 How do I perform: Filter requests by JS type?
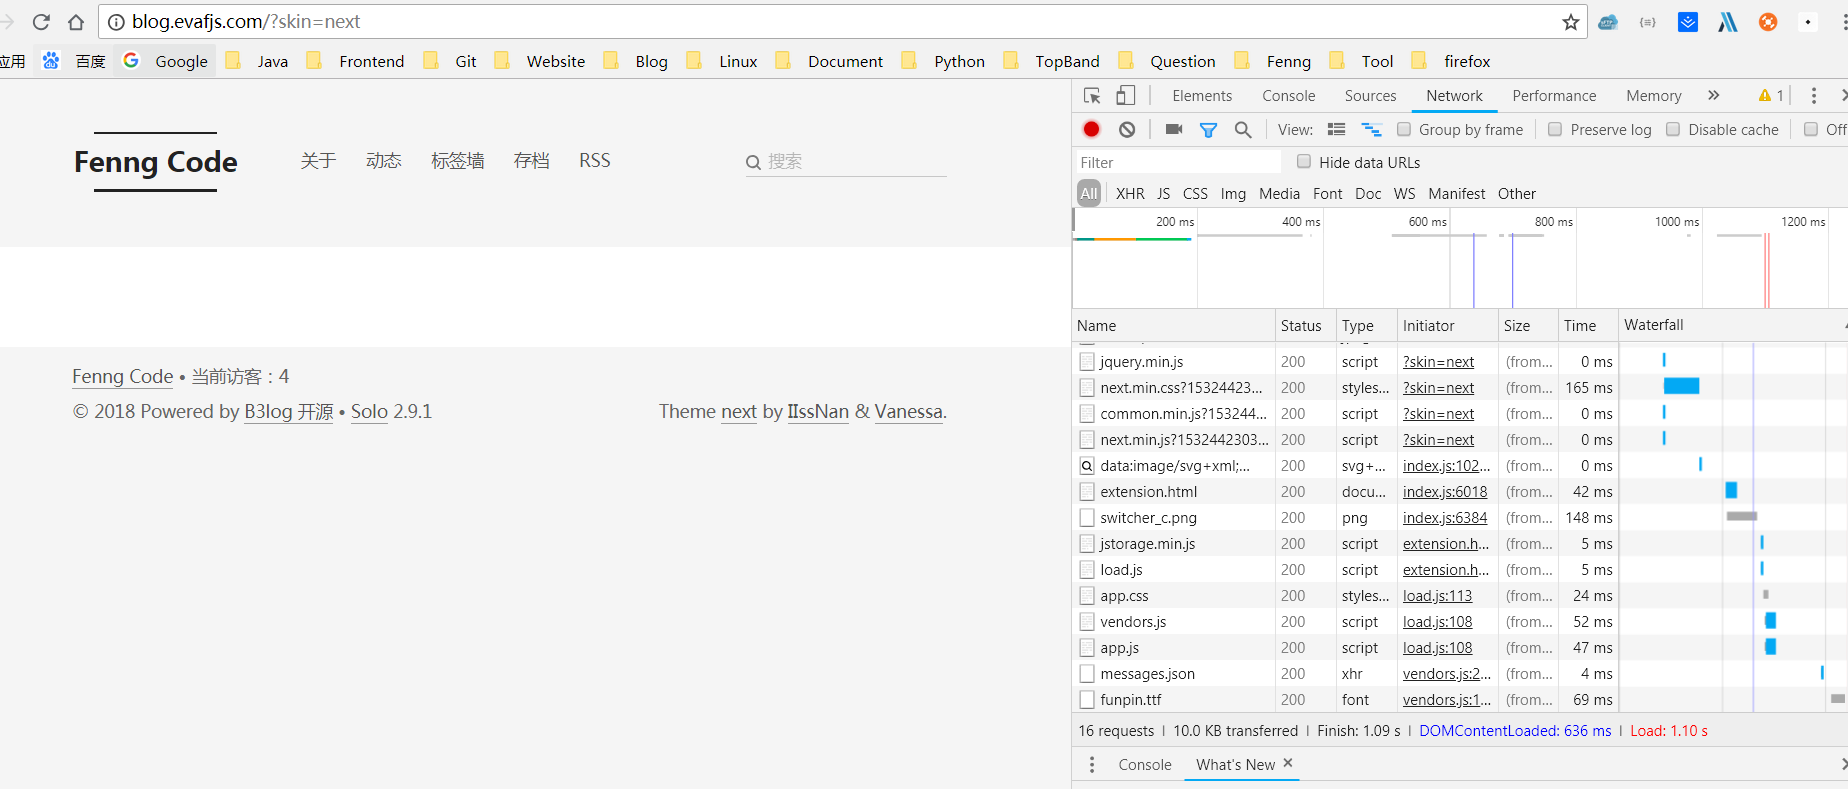click(x=1163, y=193)
